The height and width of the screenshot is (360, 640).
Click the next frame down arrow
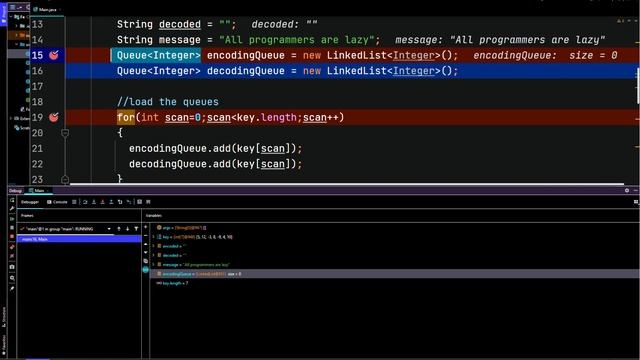pos(127,229)
